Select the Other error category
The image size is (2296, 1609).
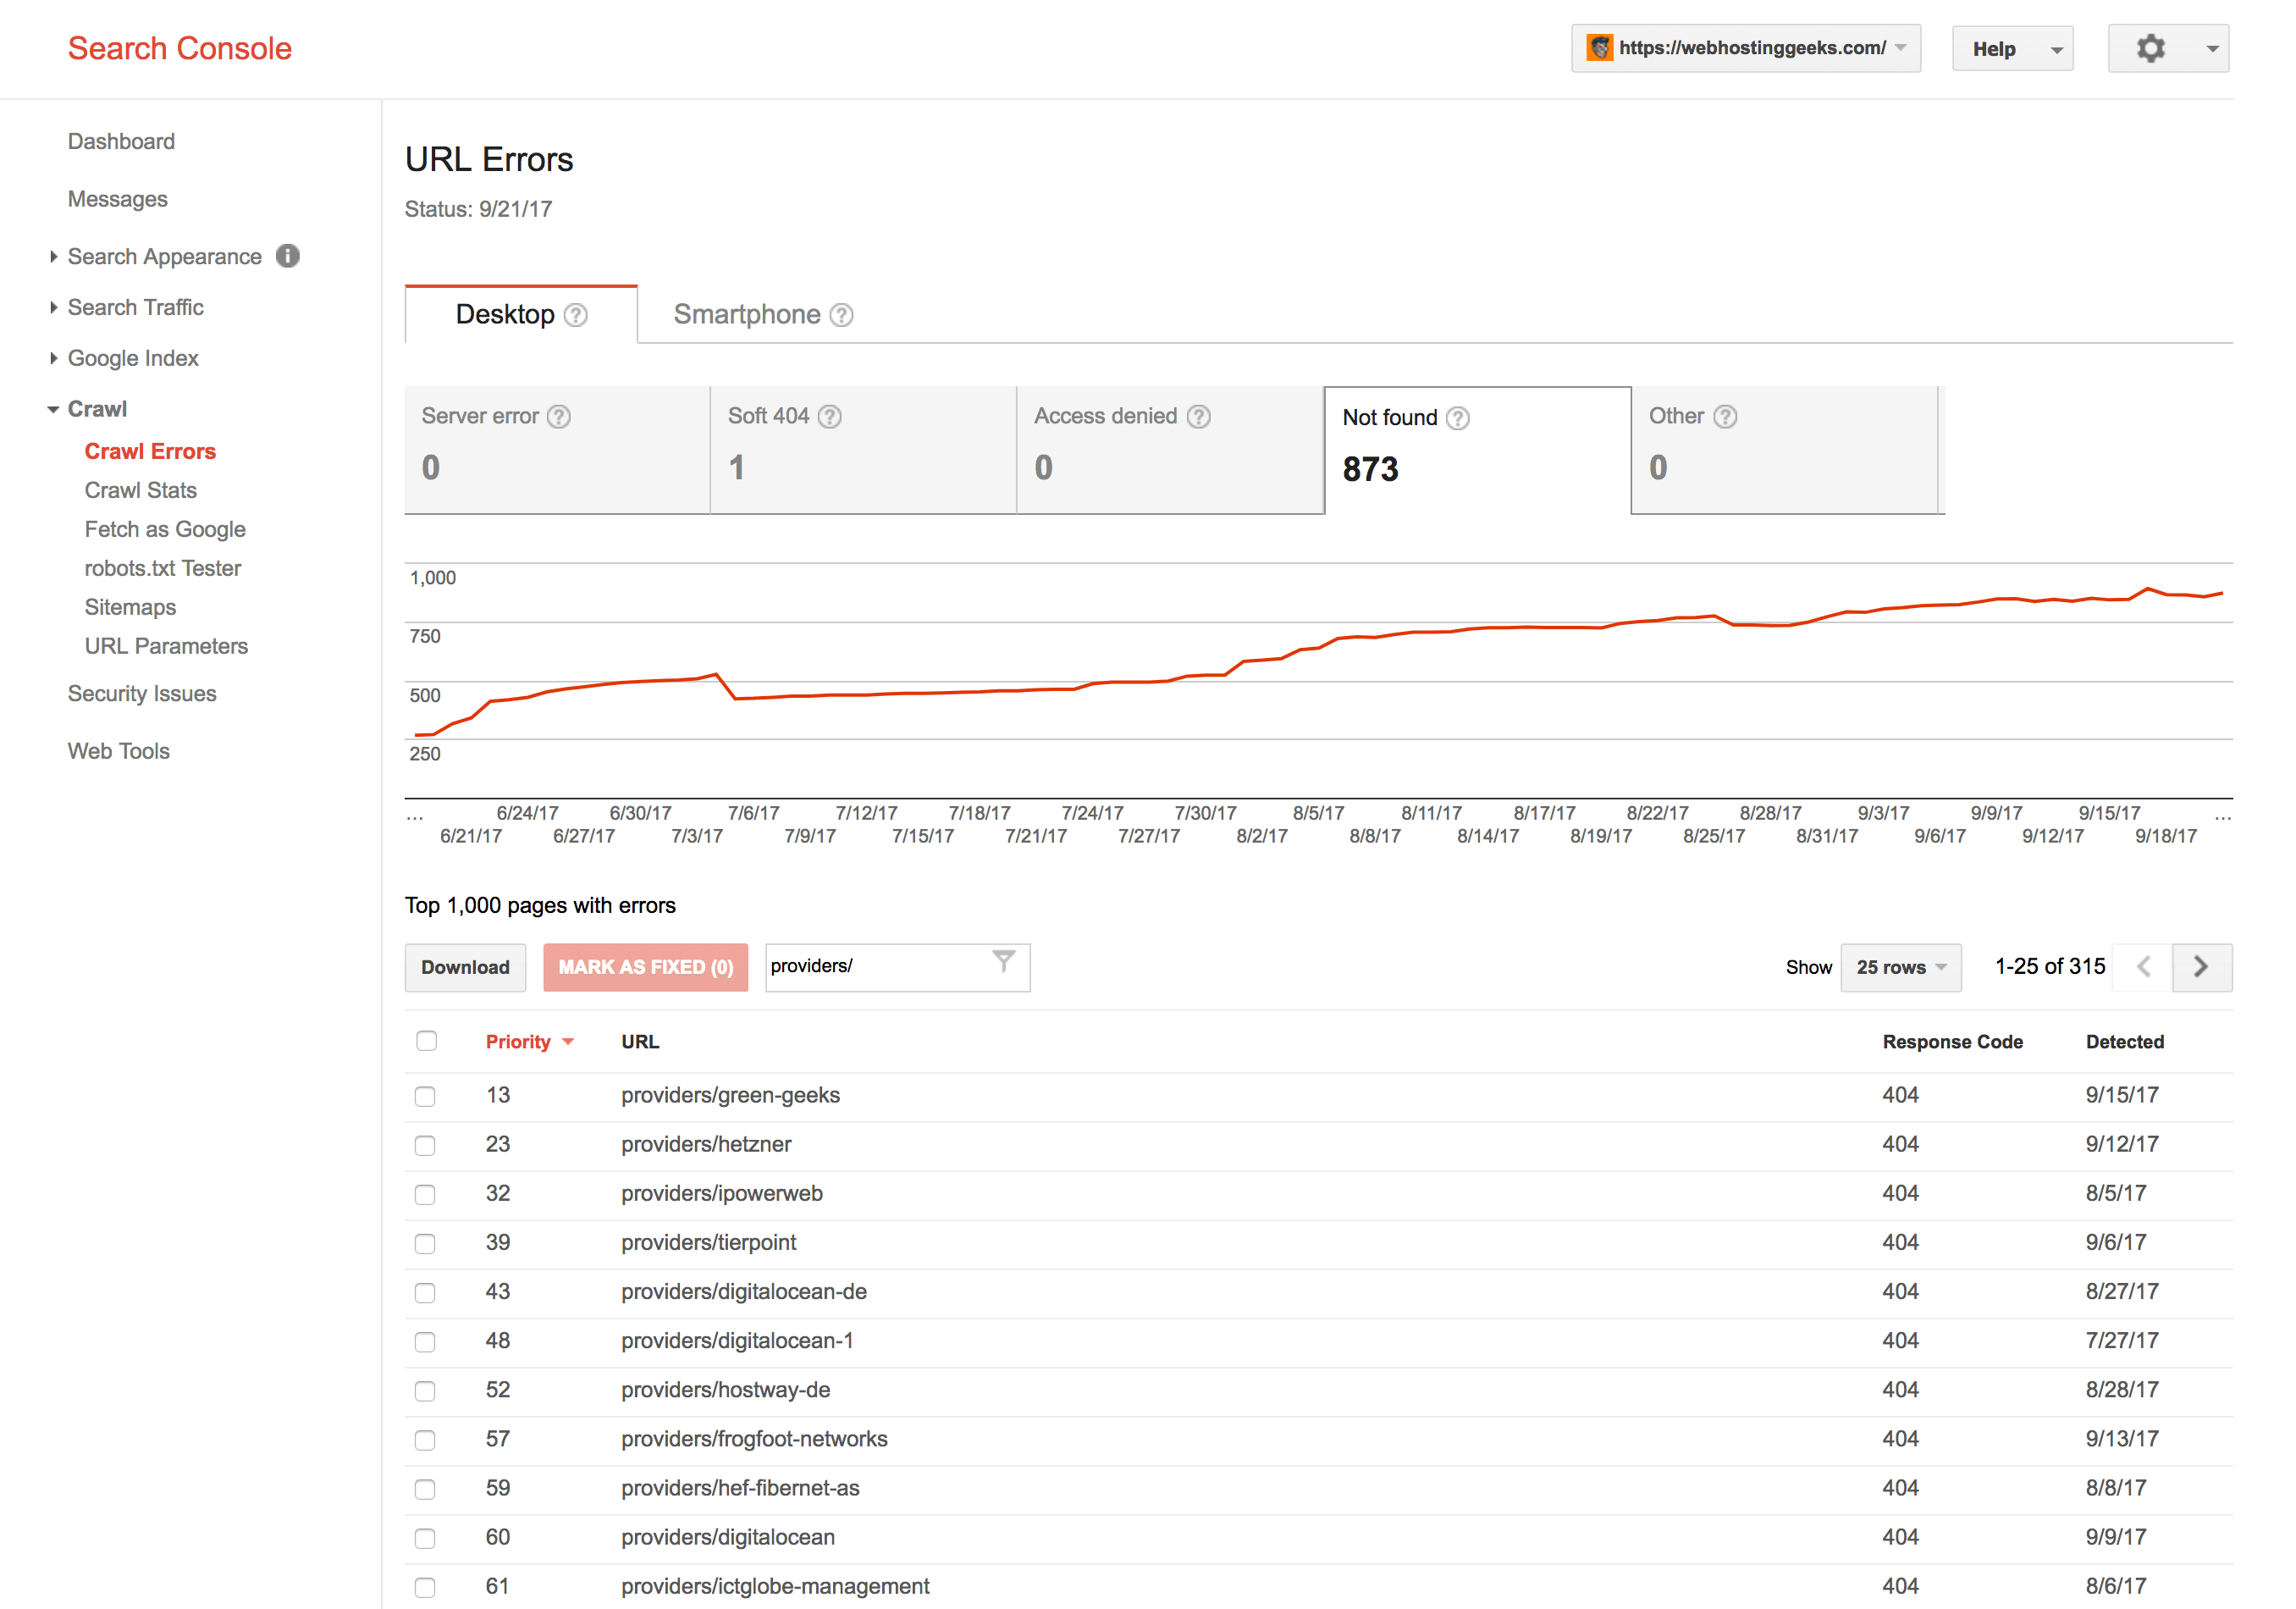(1784, 450)
